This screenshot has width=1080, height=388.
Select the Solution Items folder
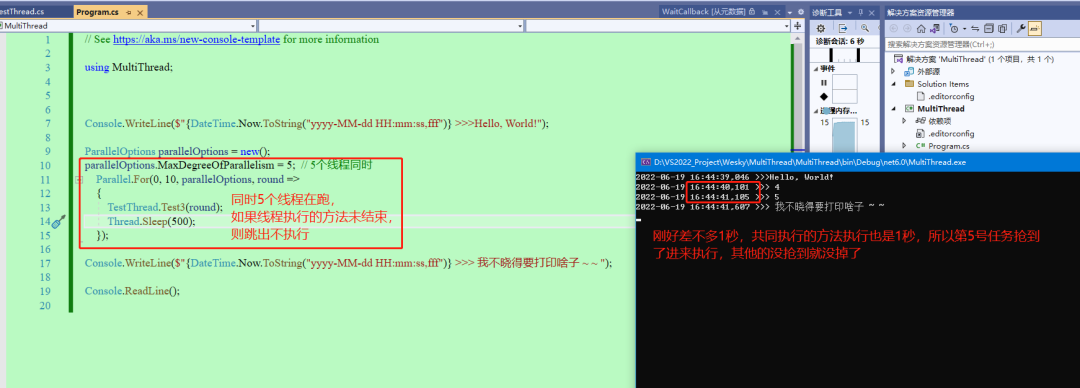(943, 84)
